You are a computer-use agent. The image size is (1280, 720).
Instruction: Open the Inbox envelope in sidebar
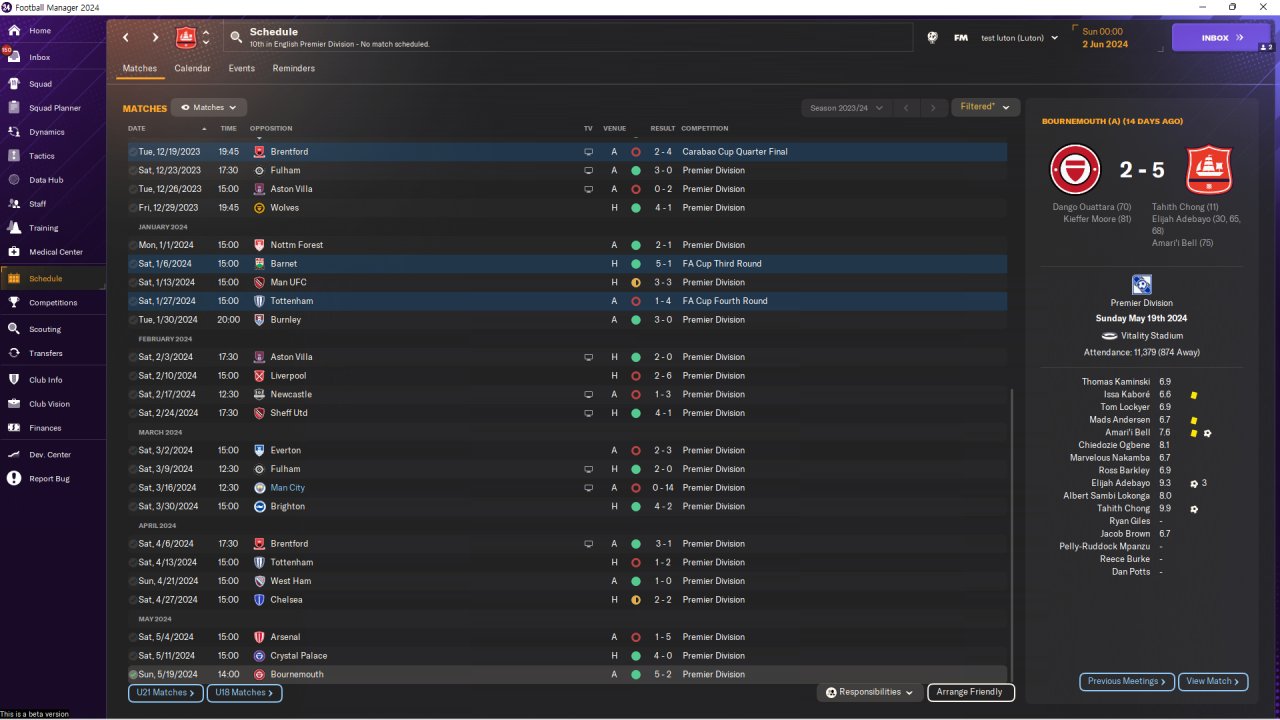(x=14, y=57)
